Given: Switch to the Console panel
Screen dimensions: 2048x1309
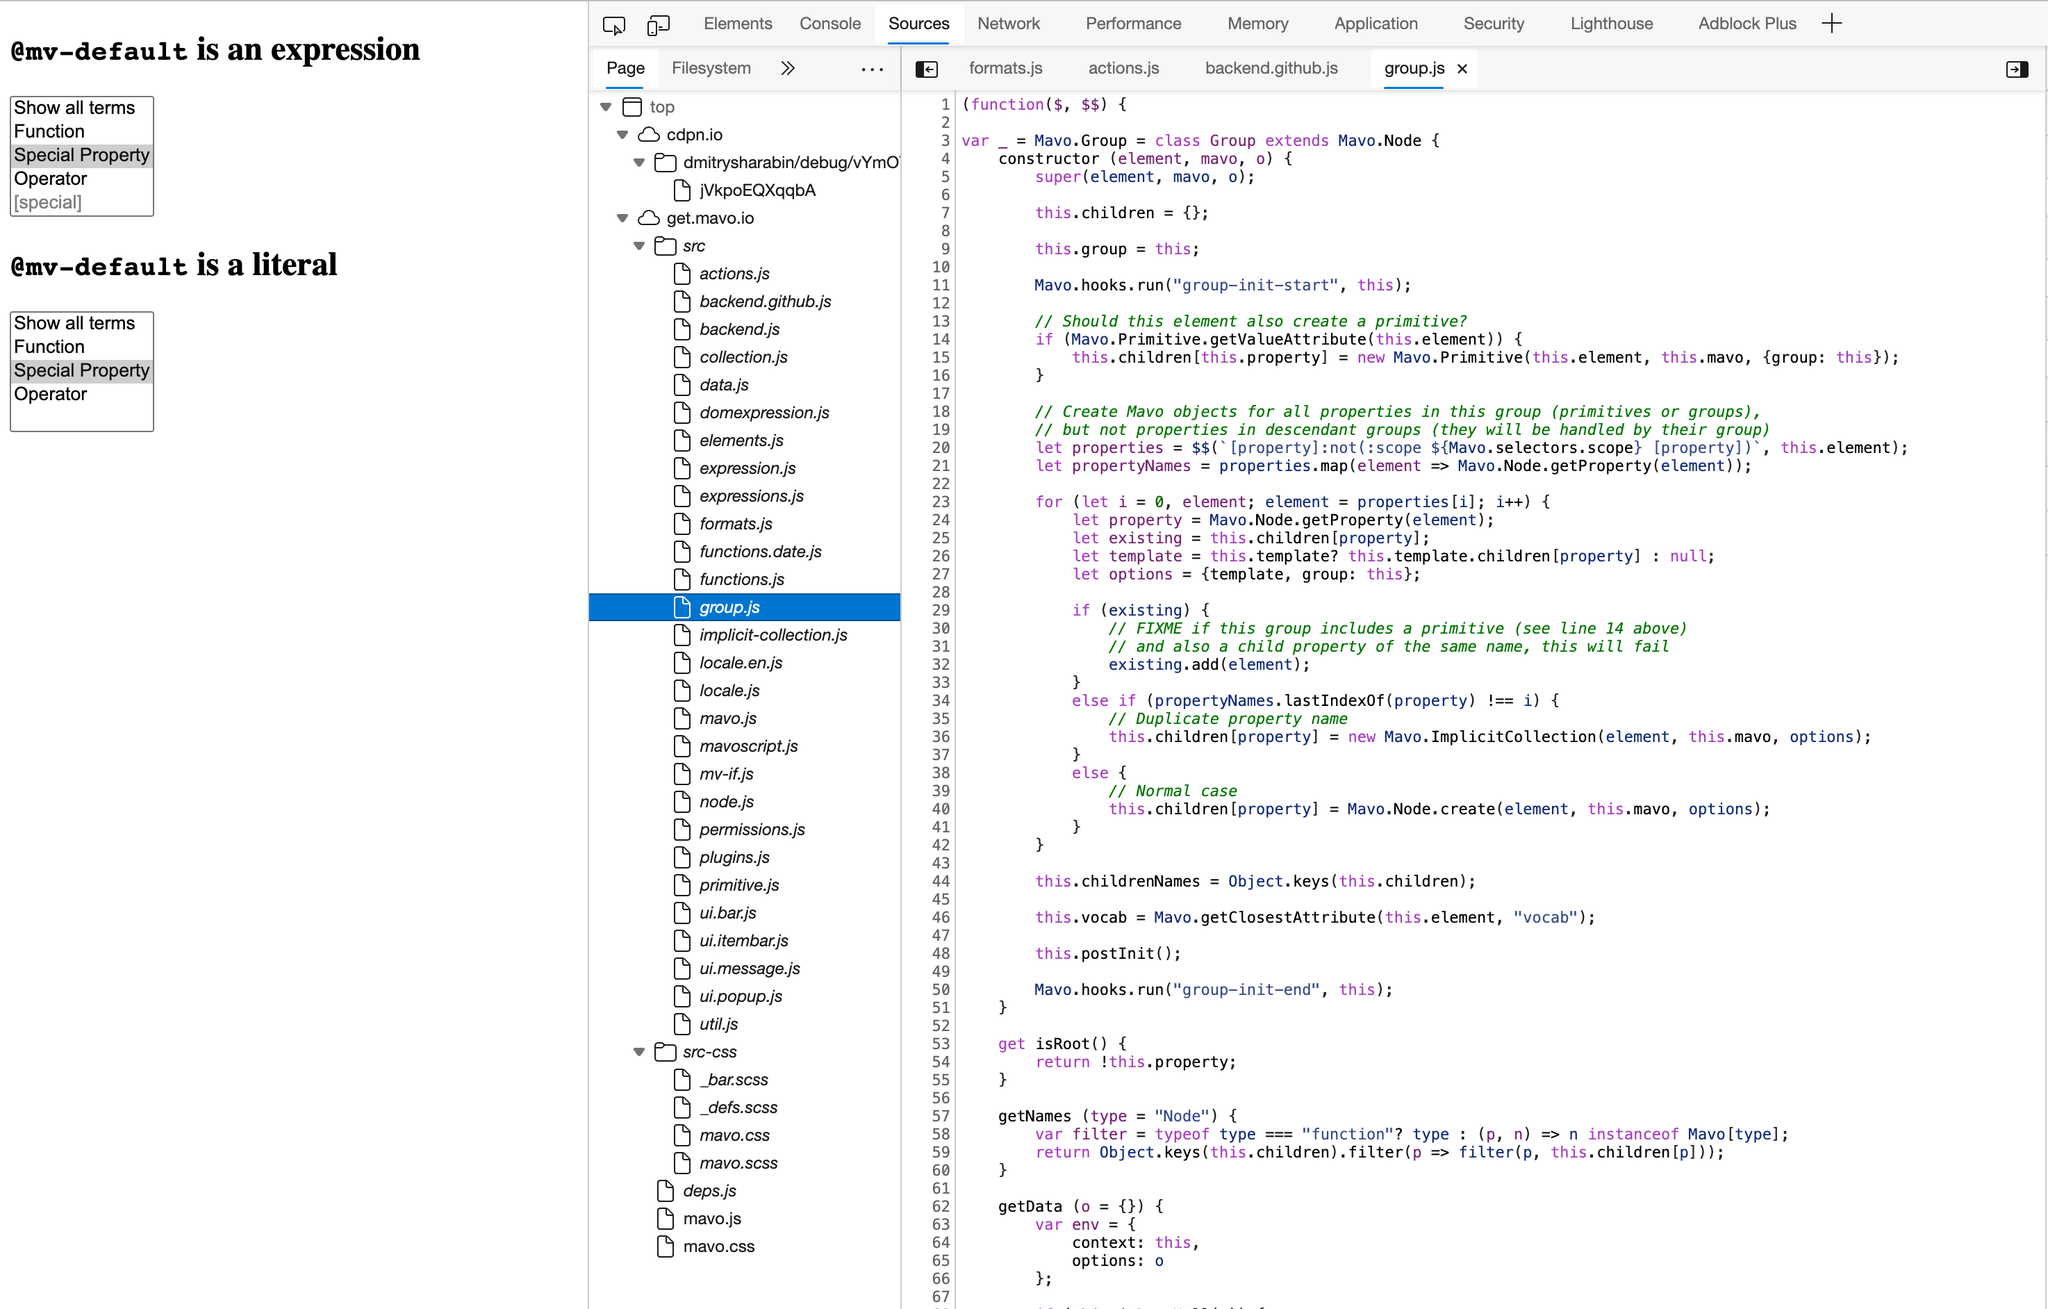Looking at the screenshot, I should pyautogui.click(x=829, y=23).
